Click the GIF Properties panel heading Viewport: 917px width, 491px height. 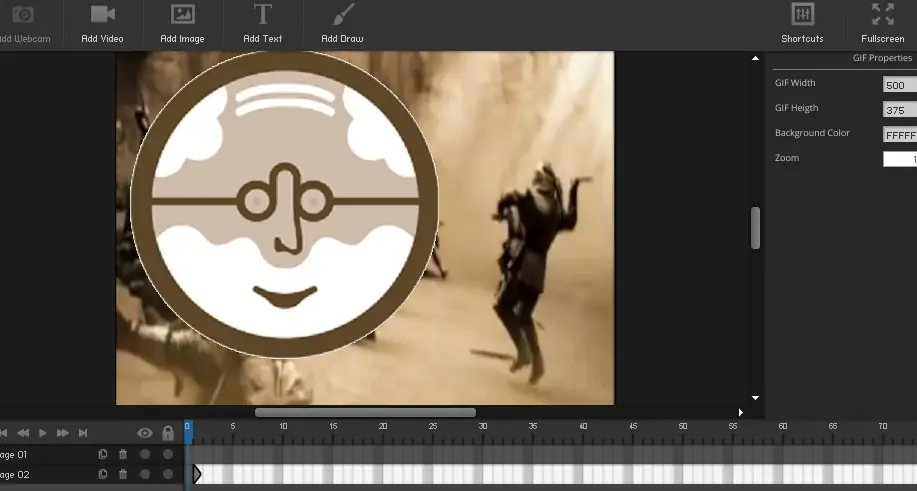point(882,58)
